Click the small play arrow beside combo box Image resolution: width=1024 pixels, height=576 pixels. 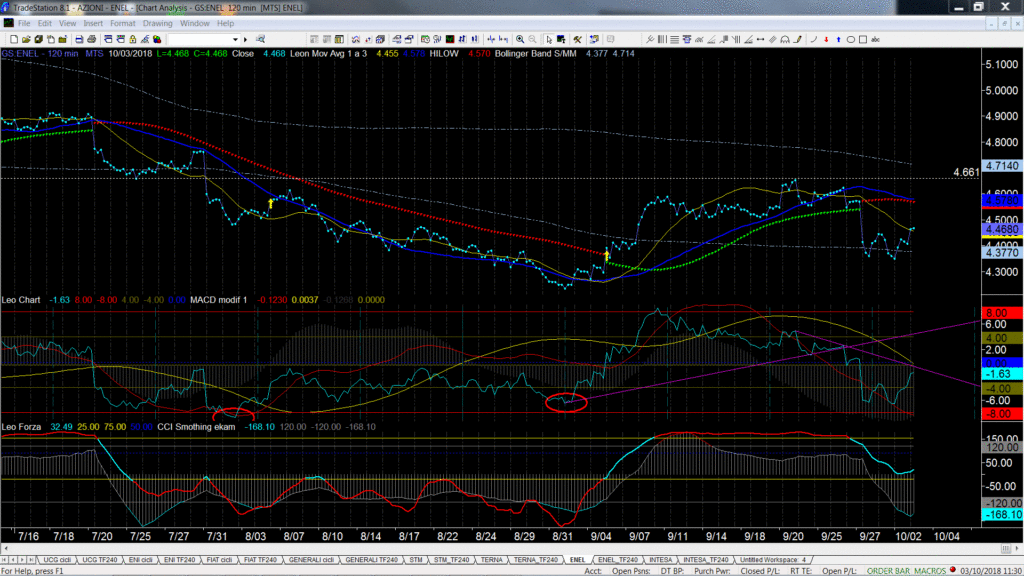pyautogui.click(x=246, y=39)
